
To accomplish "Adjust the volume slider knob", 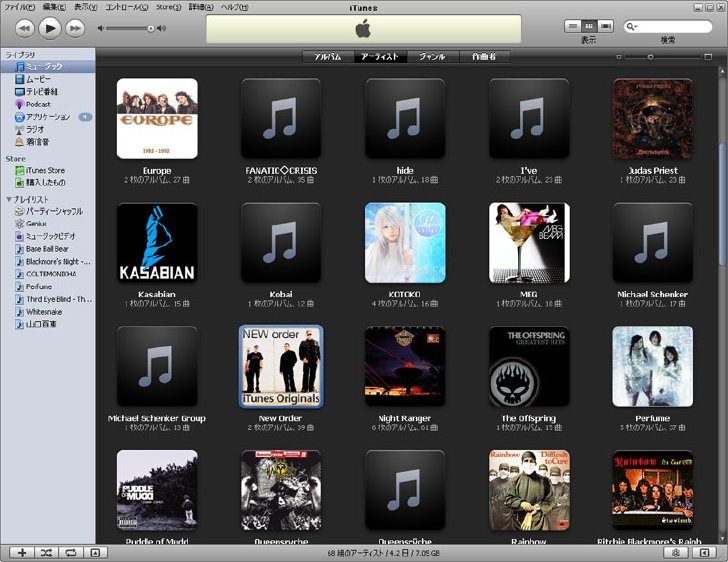I will pyautogui.click(x=151, y=29).
